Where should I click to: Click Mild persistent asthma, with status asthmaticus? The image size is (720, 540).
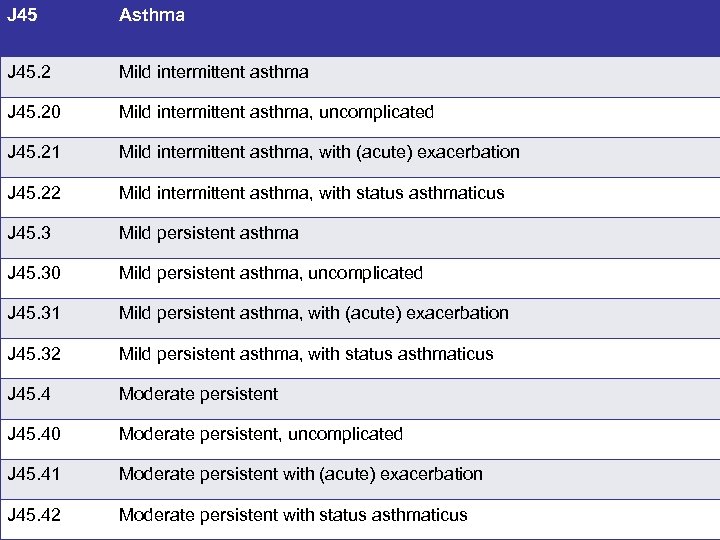(x=306, y=354)
